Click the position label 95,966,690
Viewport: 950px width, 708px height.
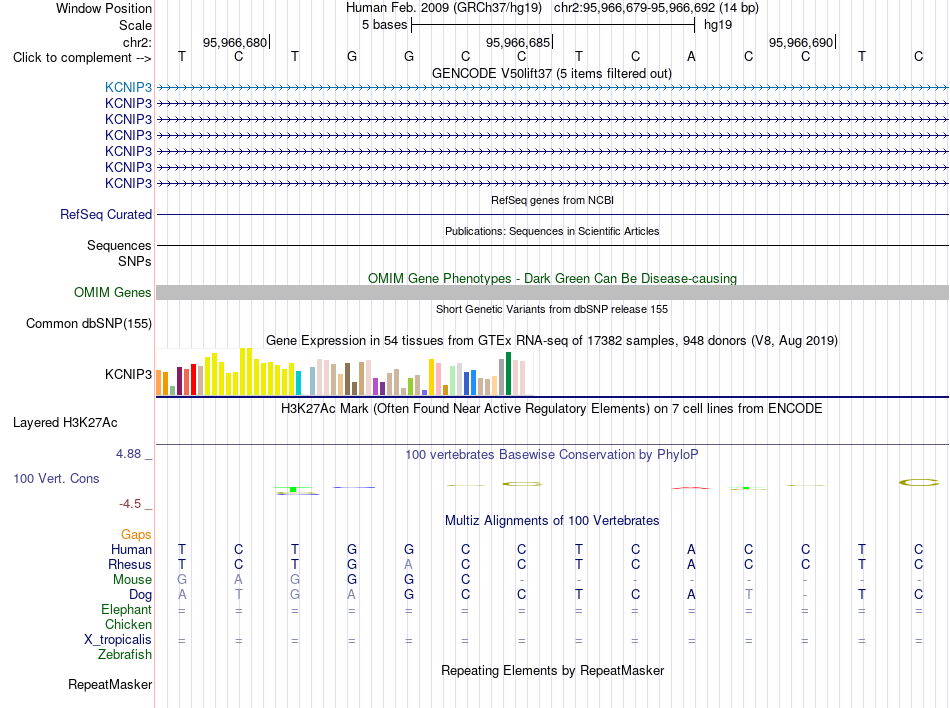pos(801,42)
